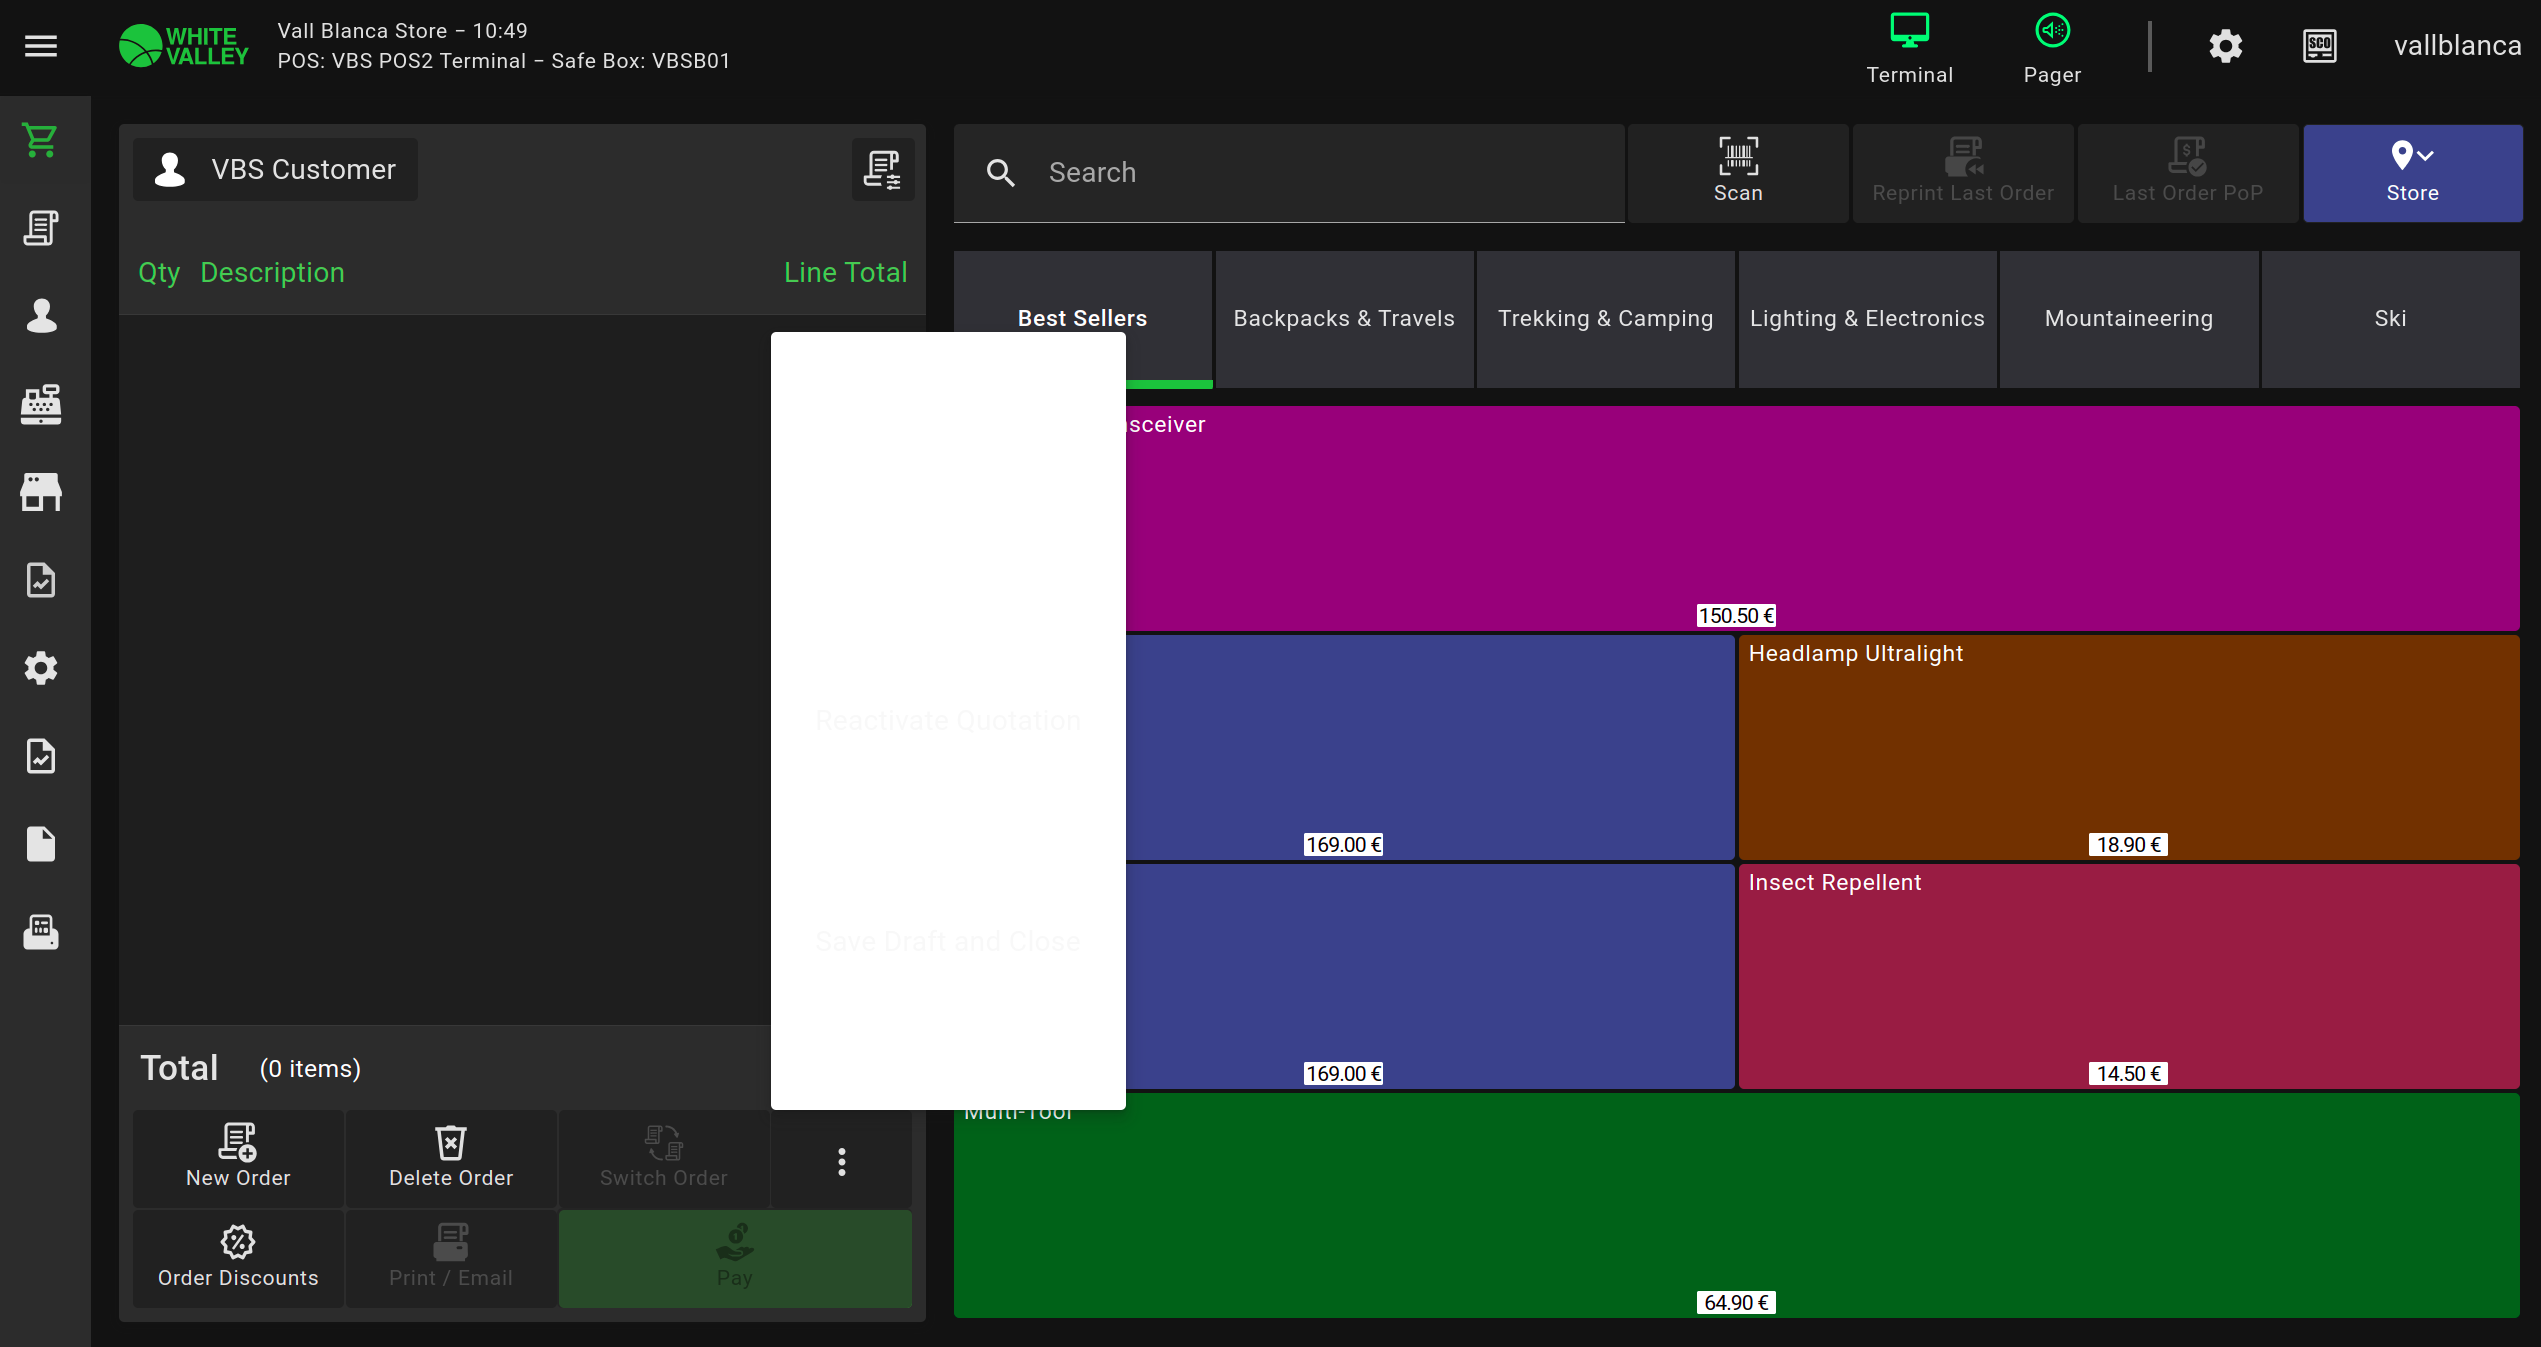The image size is (2541, 1347).
Task: Add Headlamp Ultralight product tile
Action: (2128, 747)
